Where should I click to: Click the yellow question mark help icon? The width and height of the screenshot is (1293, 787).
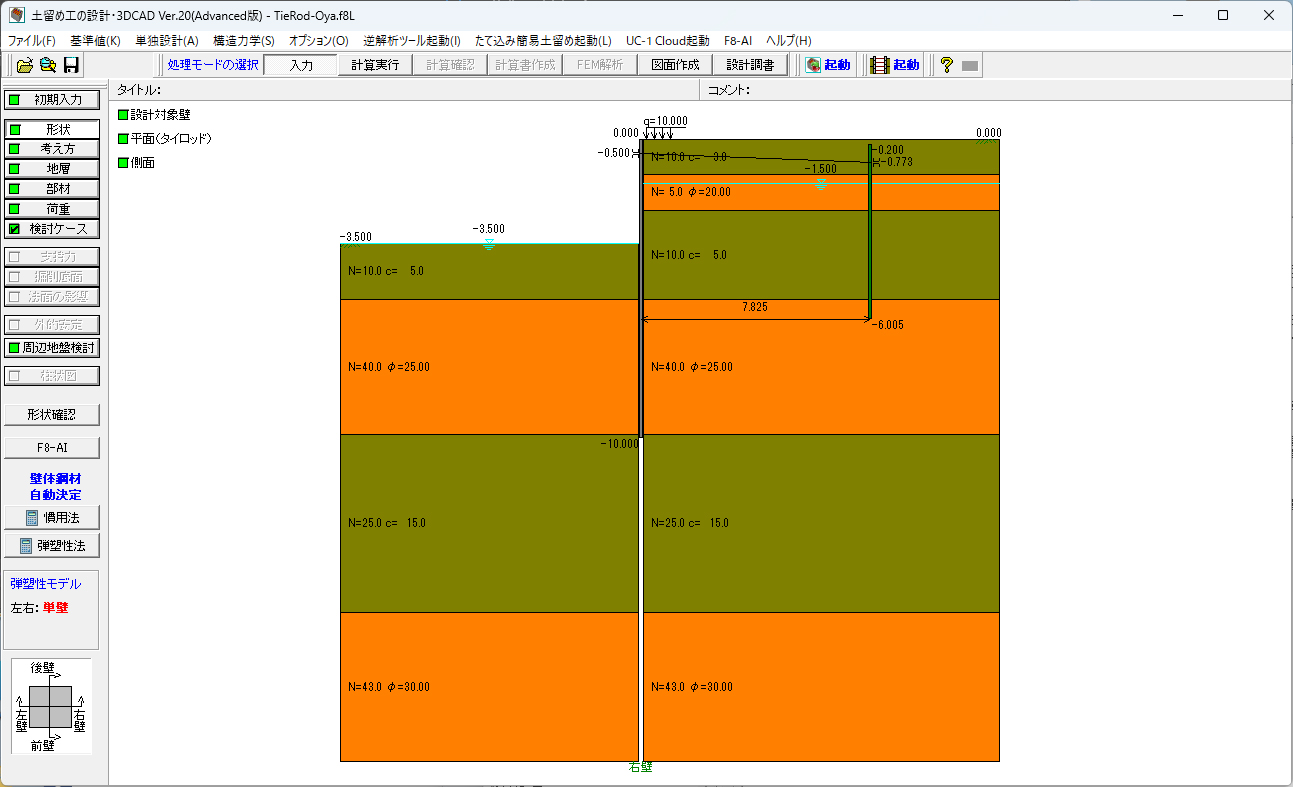[946, 65]
